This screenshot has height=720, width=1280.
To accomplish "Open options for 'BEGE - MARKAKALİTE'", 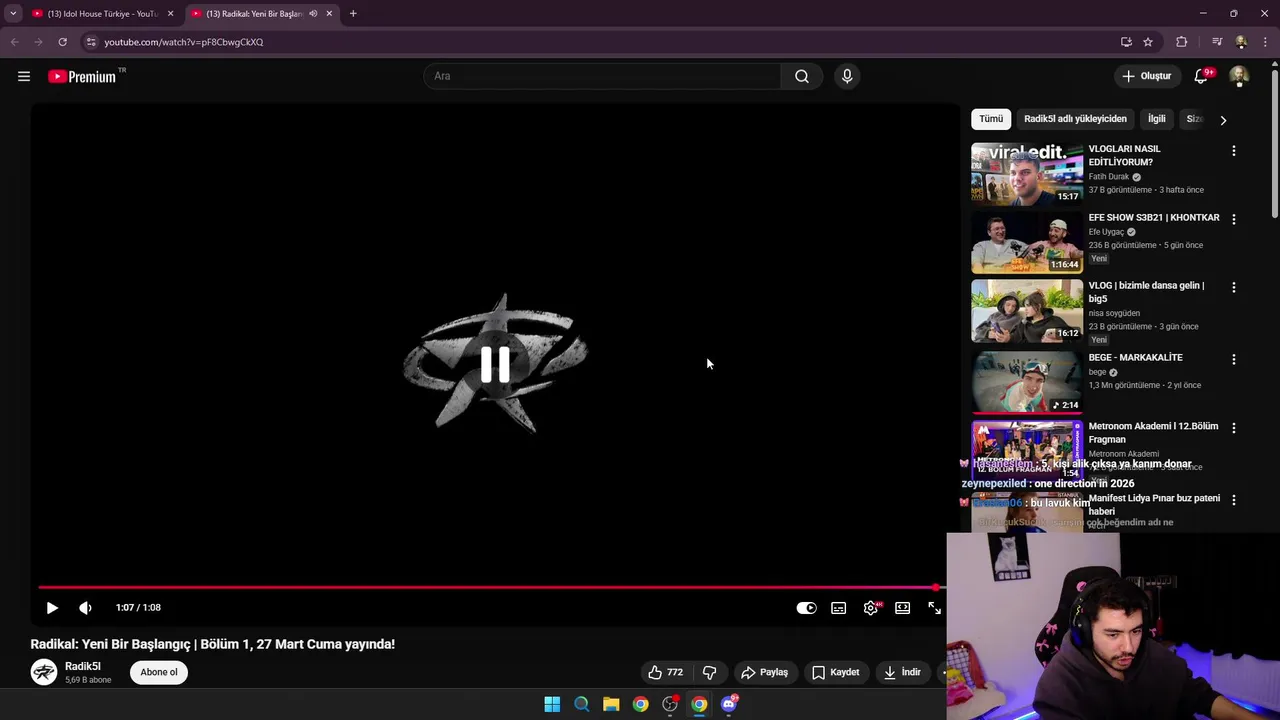I will point(1233,359).
